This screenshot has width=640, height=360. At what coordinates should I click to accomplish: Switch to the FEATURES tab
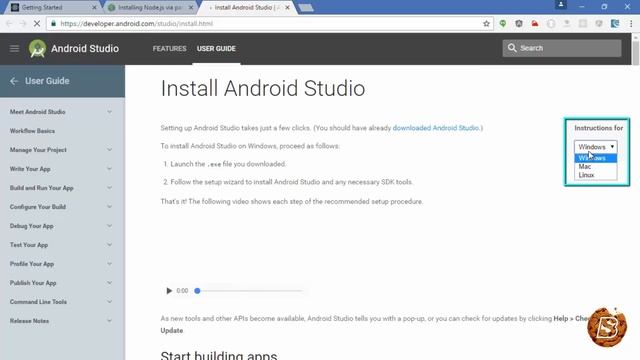pyautogui.click(x=169, y=49)
